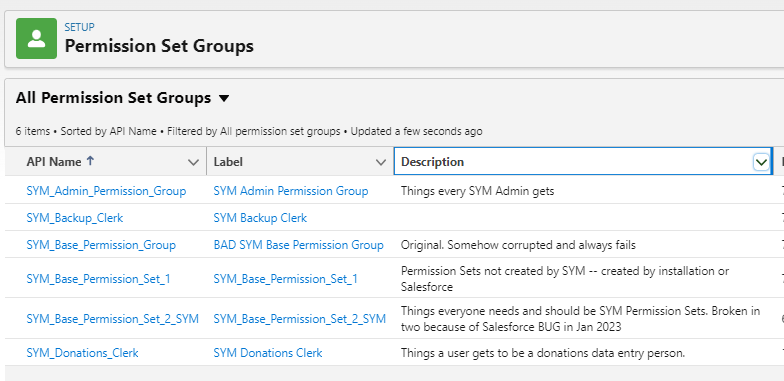The width and height of the screenshot is (784, 381).
Task: Click the SYM Backup Clerk label link
Action: 260,218
